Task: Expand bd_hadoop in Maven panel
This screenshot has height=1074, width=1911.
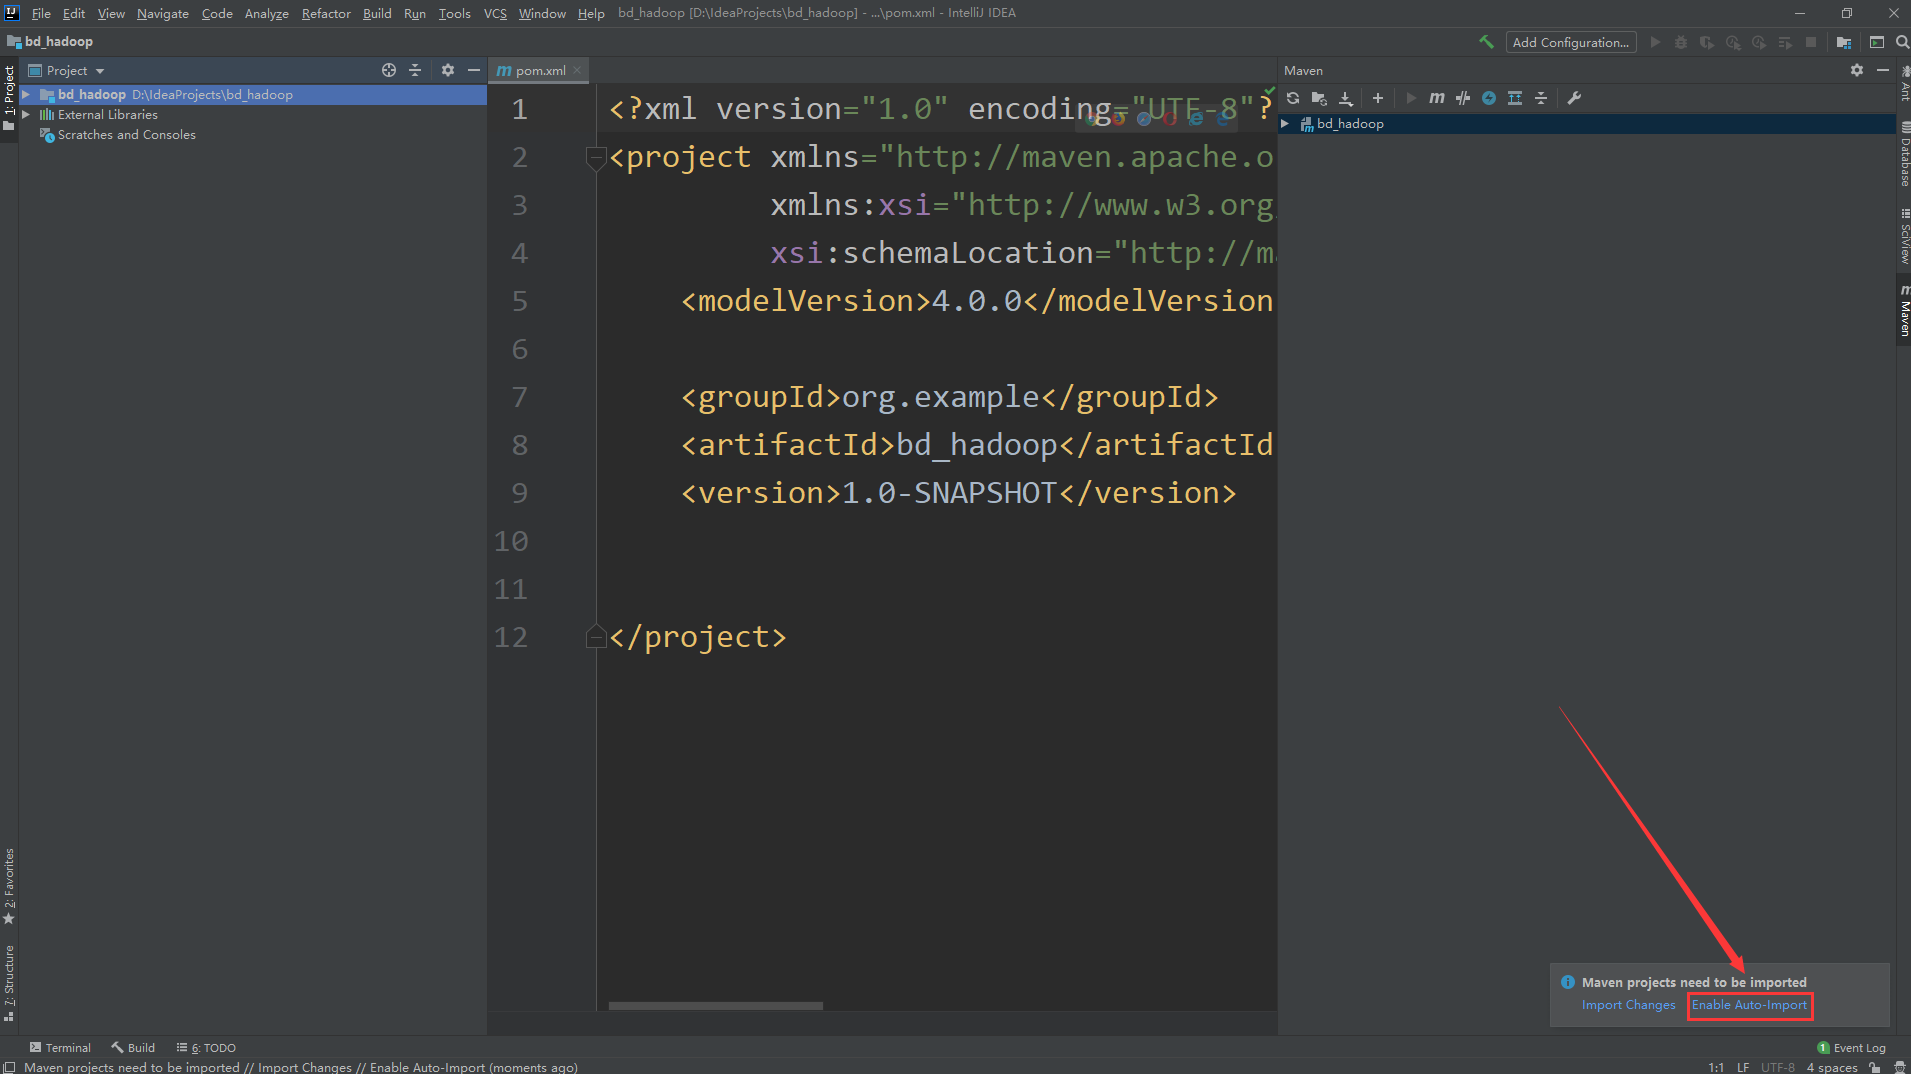Action: click(x=1285, y=123)
